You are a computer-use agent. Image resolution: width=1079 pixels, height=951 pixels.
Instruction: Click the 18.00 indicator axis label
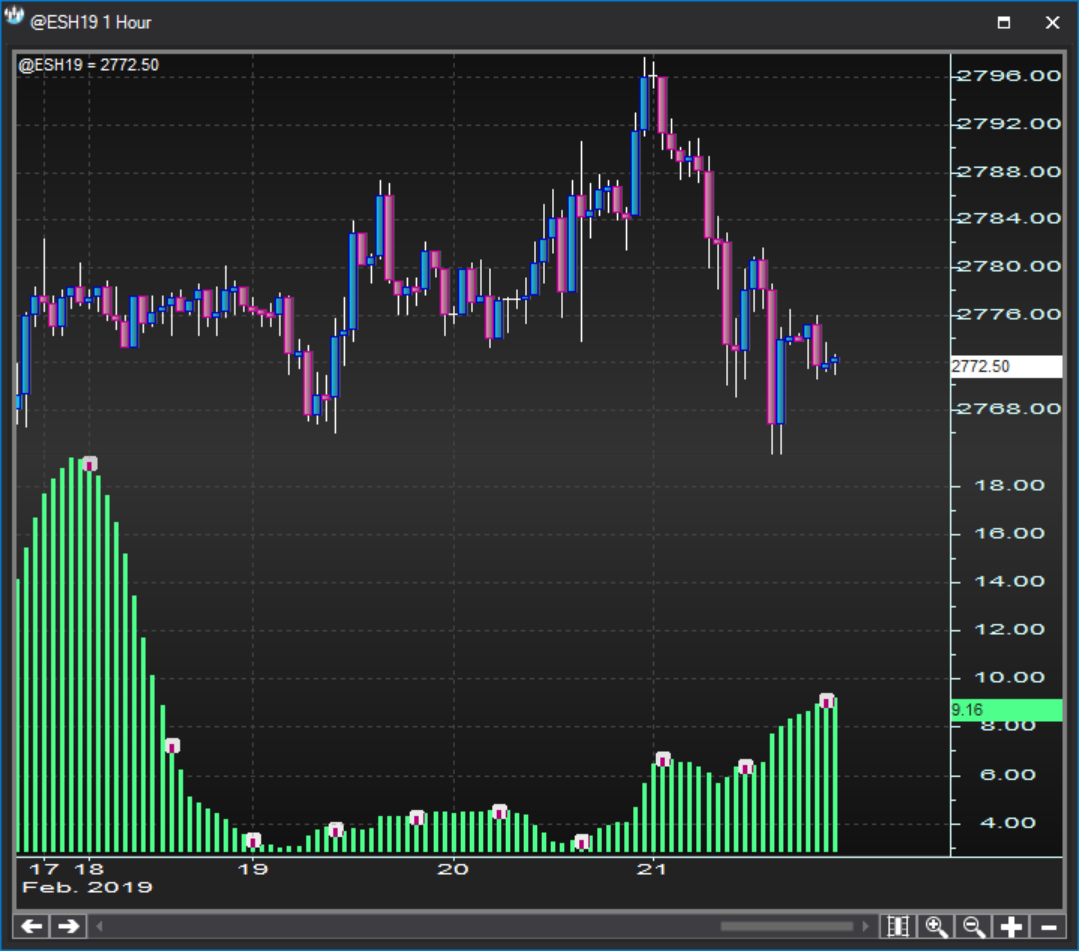pos(1009,486)
